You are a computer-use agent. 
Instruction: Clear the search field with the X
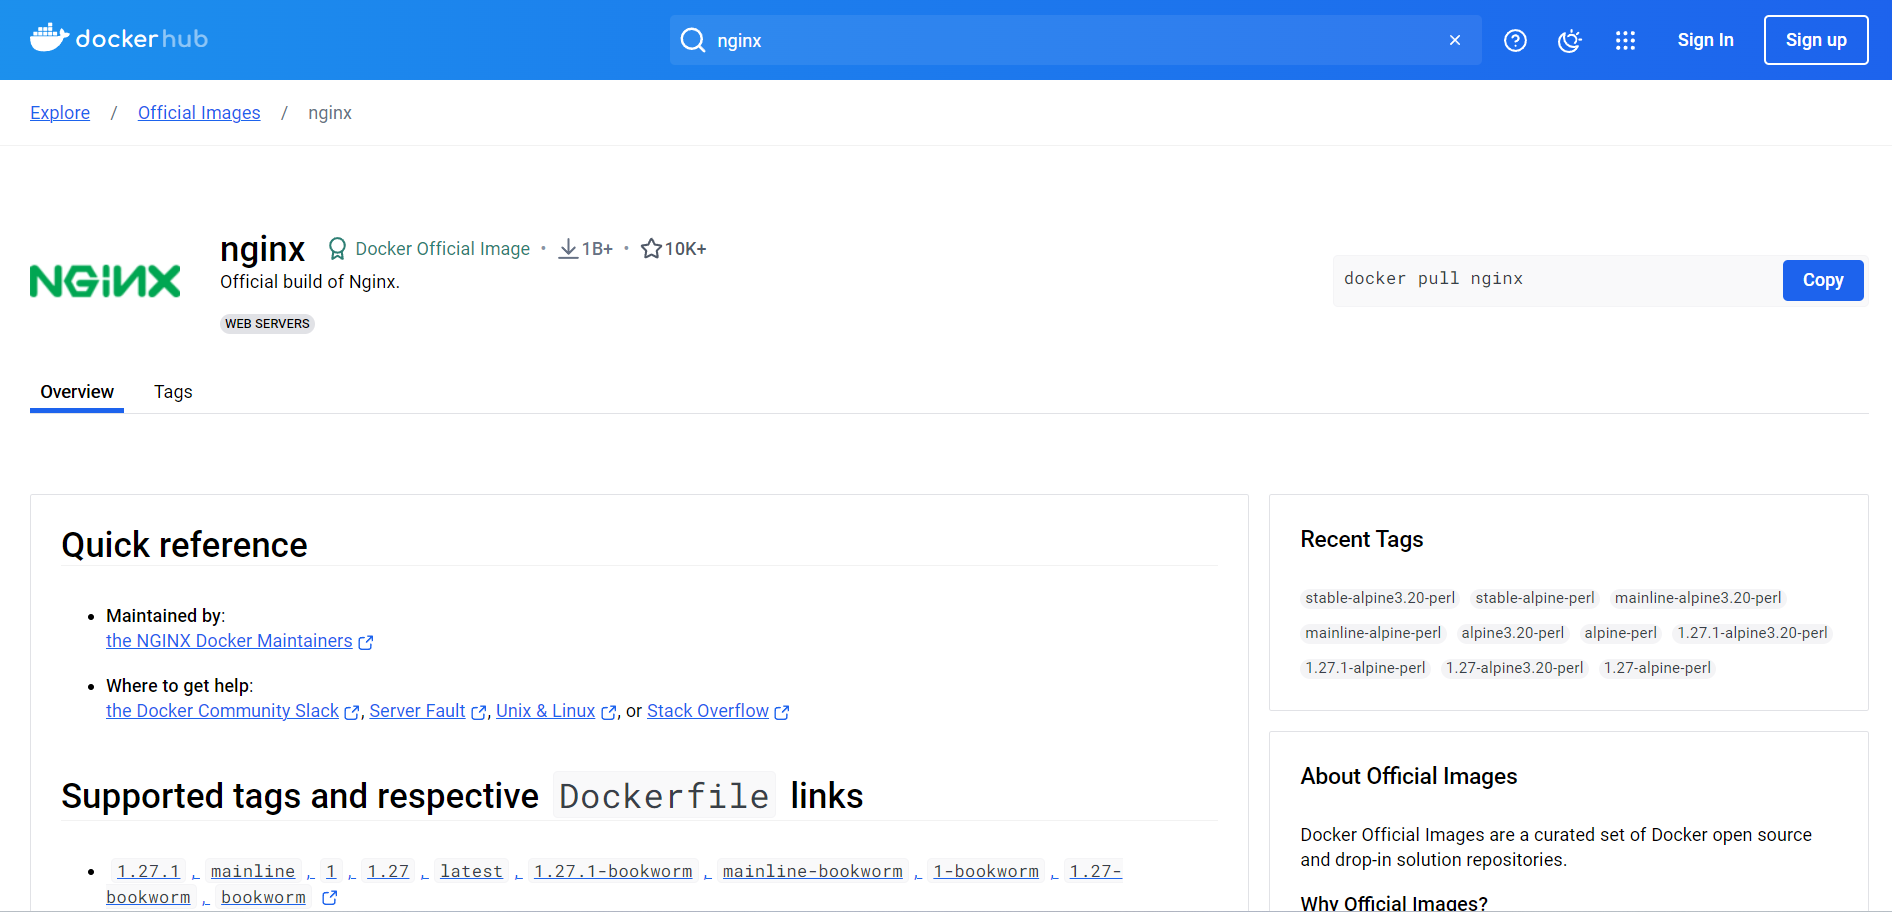[x=1454, y=40]
